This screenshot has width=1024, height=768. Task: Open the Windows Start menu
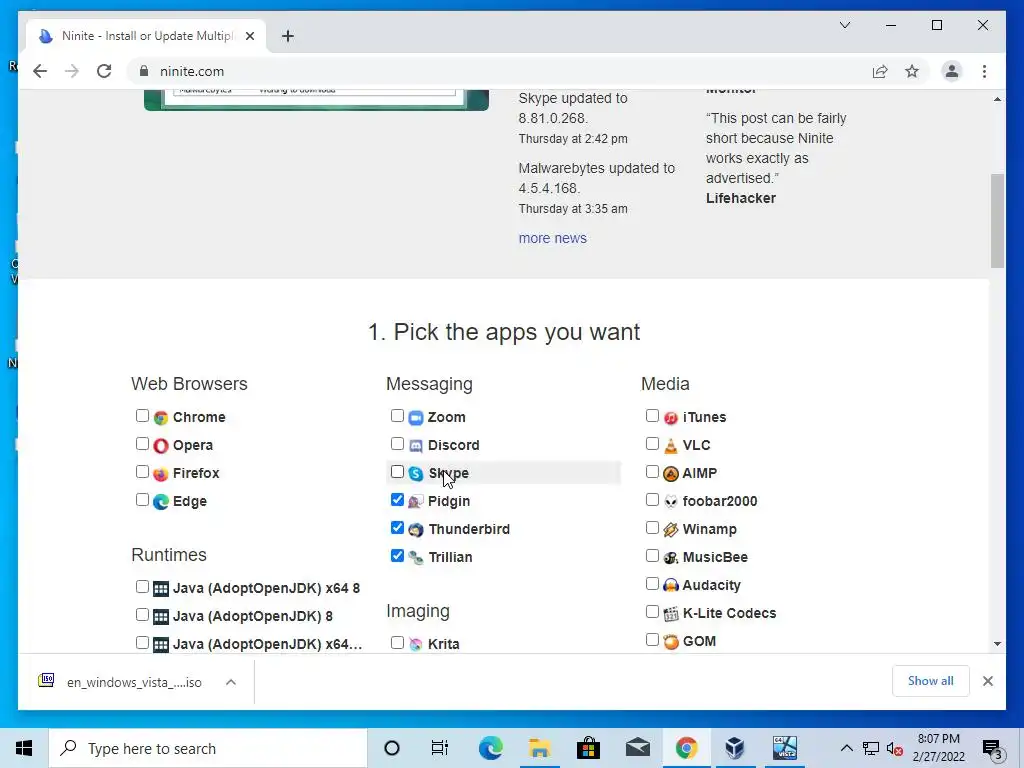point(24,748)
